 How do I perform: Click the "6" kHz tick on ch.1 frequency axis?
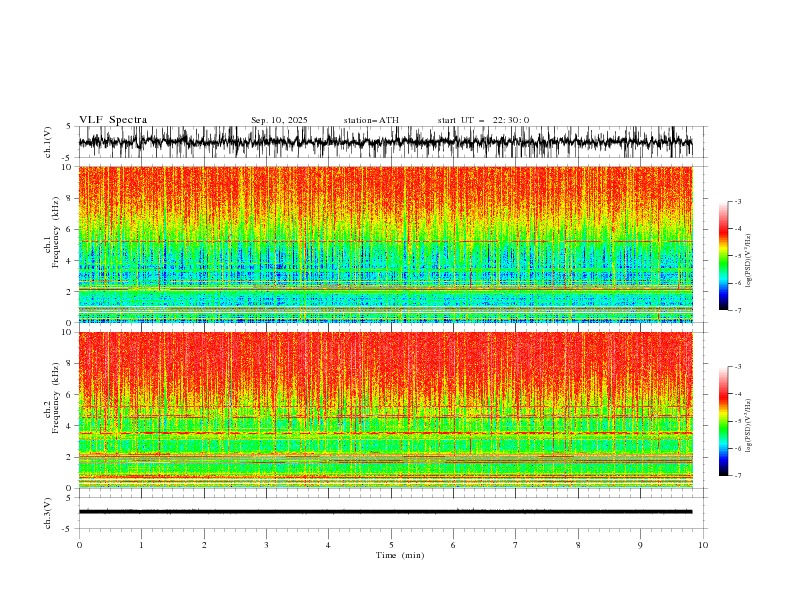(71, 229)
